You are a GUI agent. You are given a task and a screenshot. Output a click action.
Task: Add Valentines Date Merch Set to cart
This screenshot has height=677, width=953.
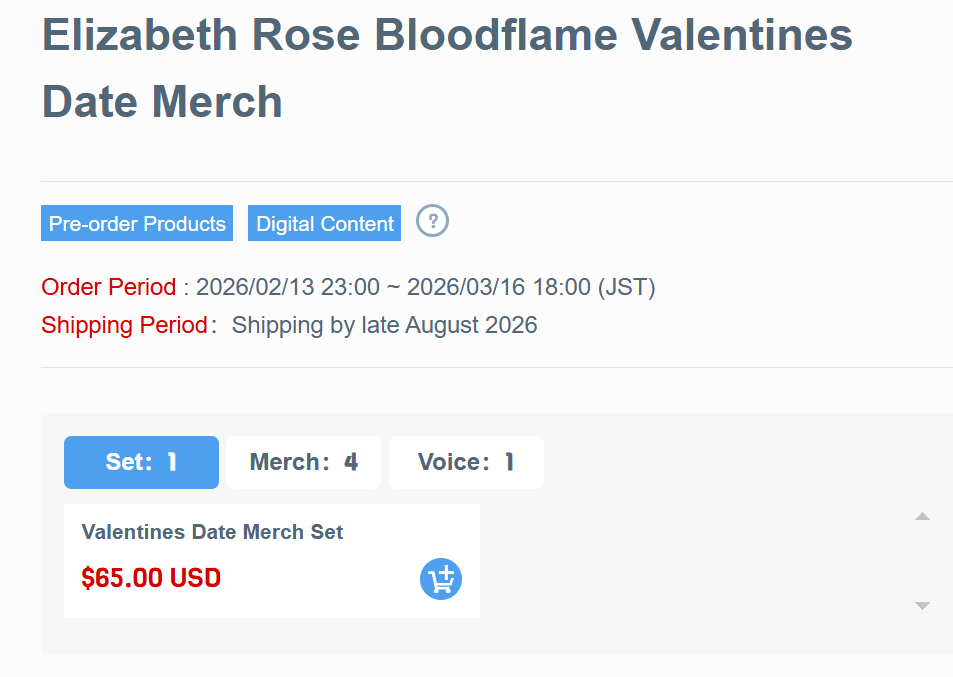coord(441,579)
